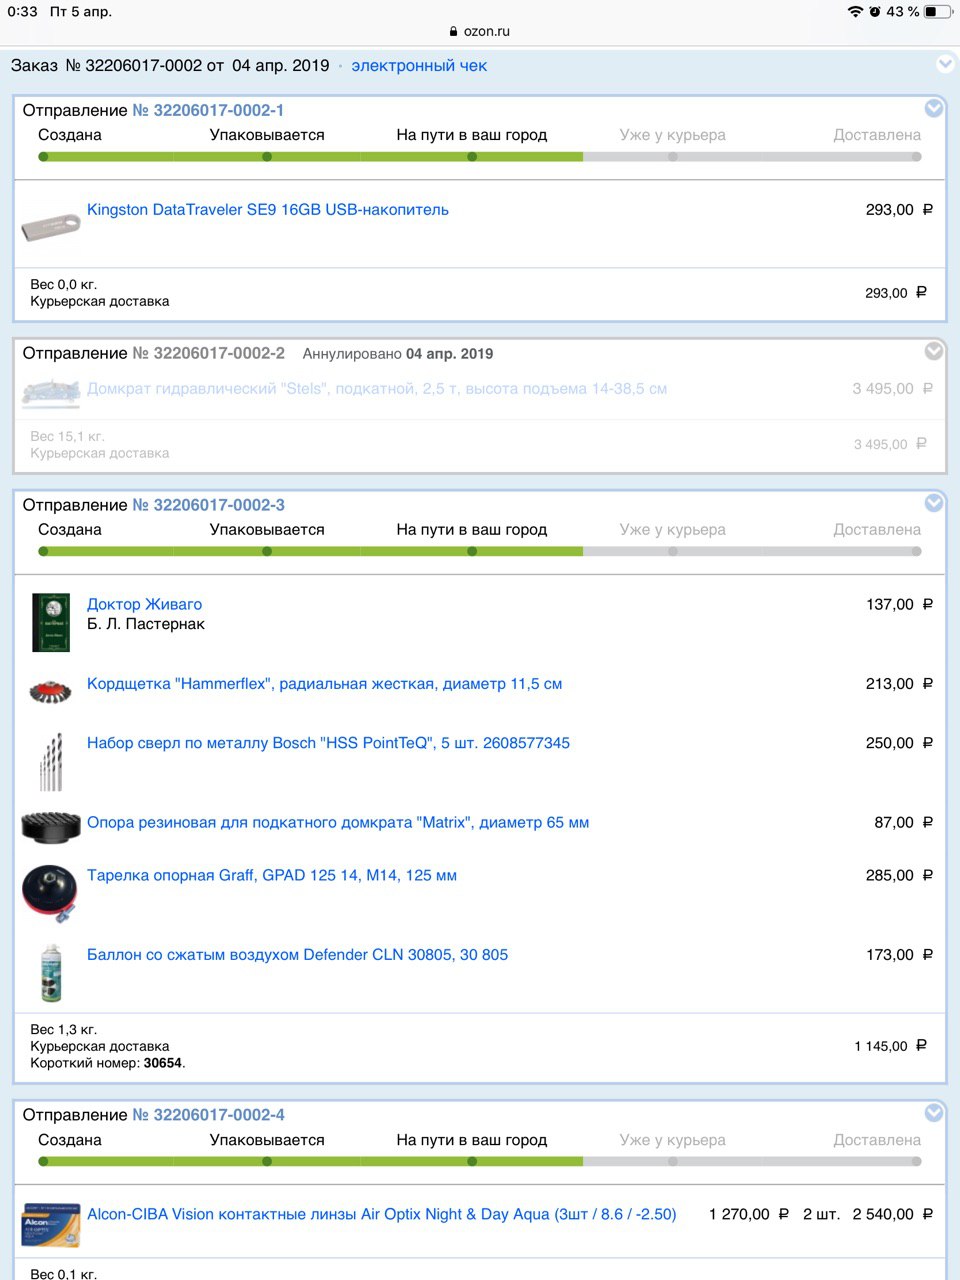Image resolution: width=960 pixels, height=1280 pixels.
Task: Click shipment 3 'Упаковывается' progress dot
Action: coord(267,552)
